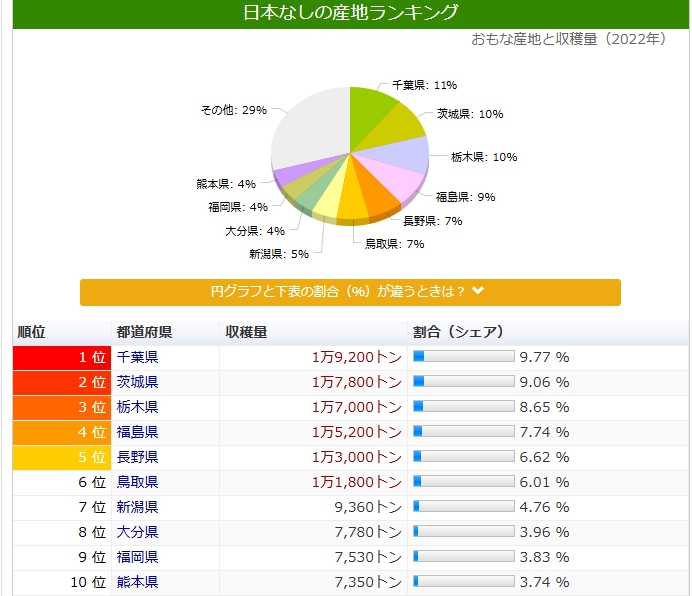Click the 収穫量 column header
Screen dimensions: 692x596
(x=246, y=332)
